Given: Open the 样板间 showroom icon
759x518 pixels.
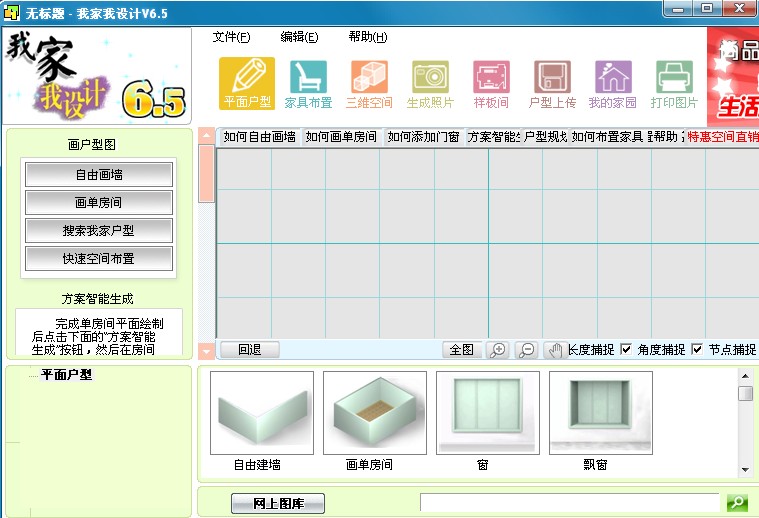Looking at the screenshot, I should [x=491, y=83].
